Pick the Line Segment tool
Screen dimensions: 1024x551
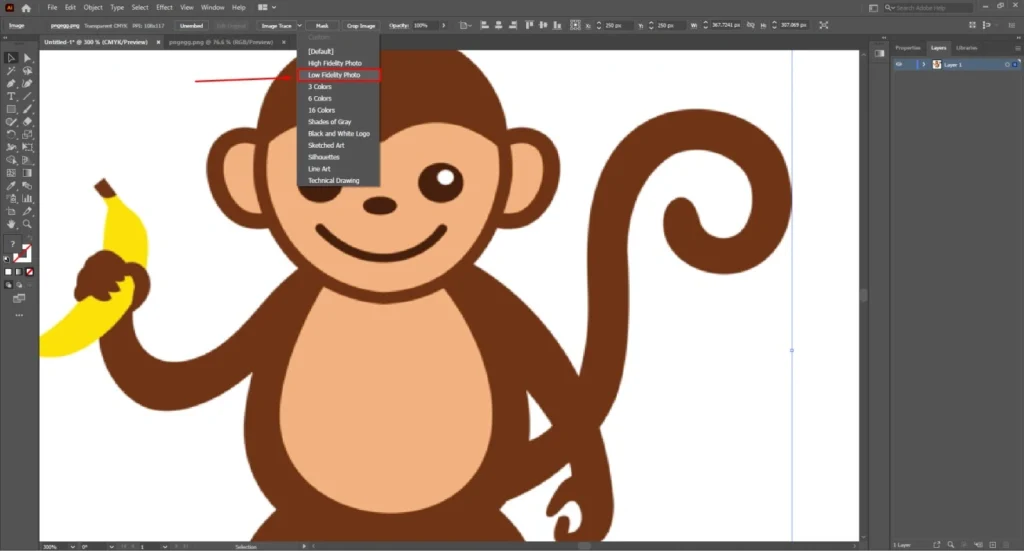click(27, 96)
